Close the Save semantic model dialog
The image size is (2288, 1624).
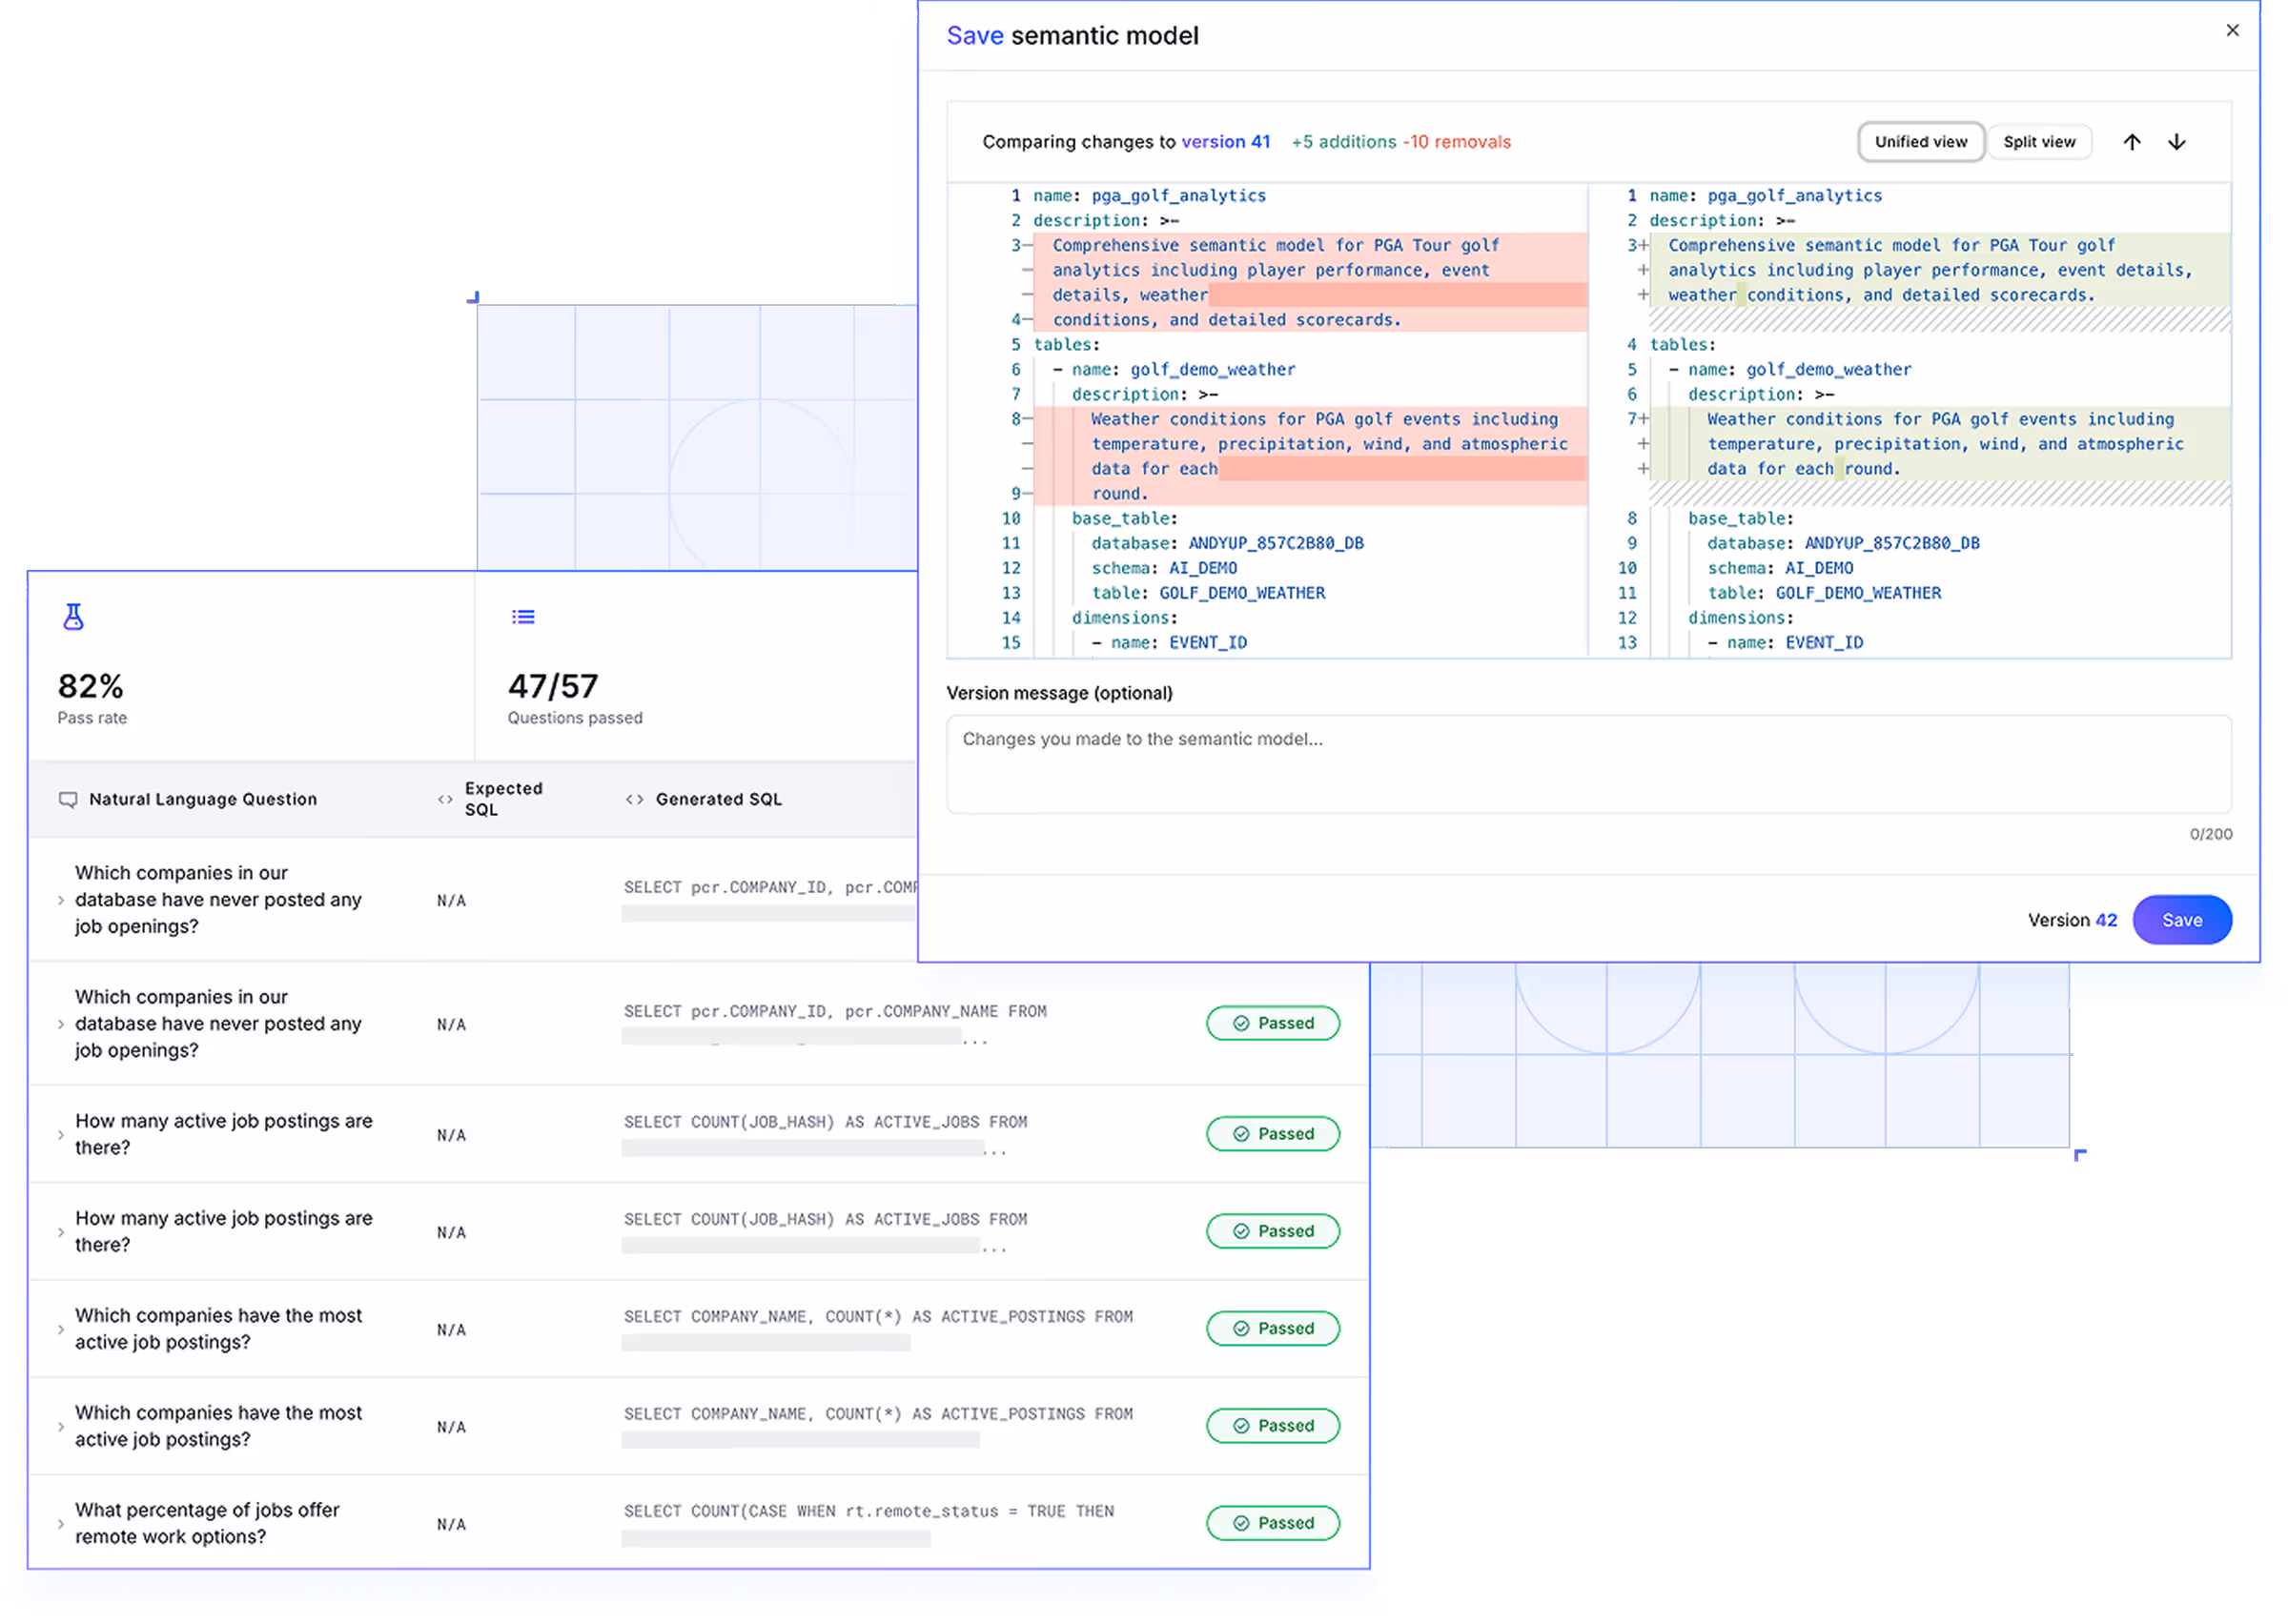(x=2232, y=31)
